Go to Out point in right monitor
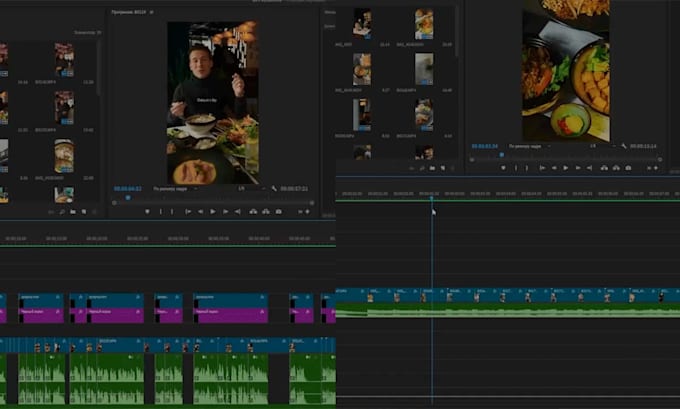Image resolution: width=680 pixels, height=409 pixels. [x=589, y=168]
